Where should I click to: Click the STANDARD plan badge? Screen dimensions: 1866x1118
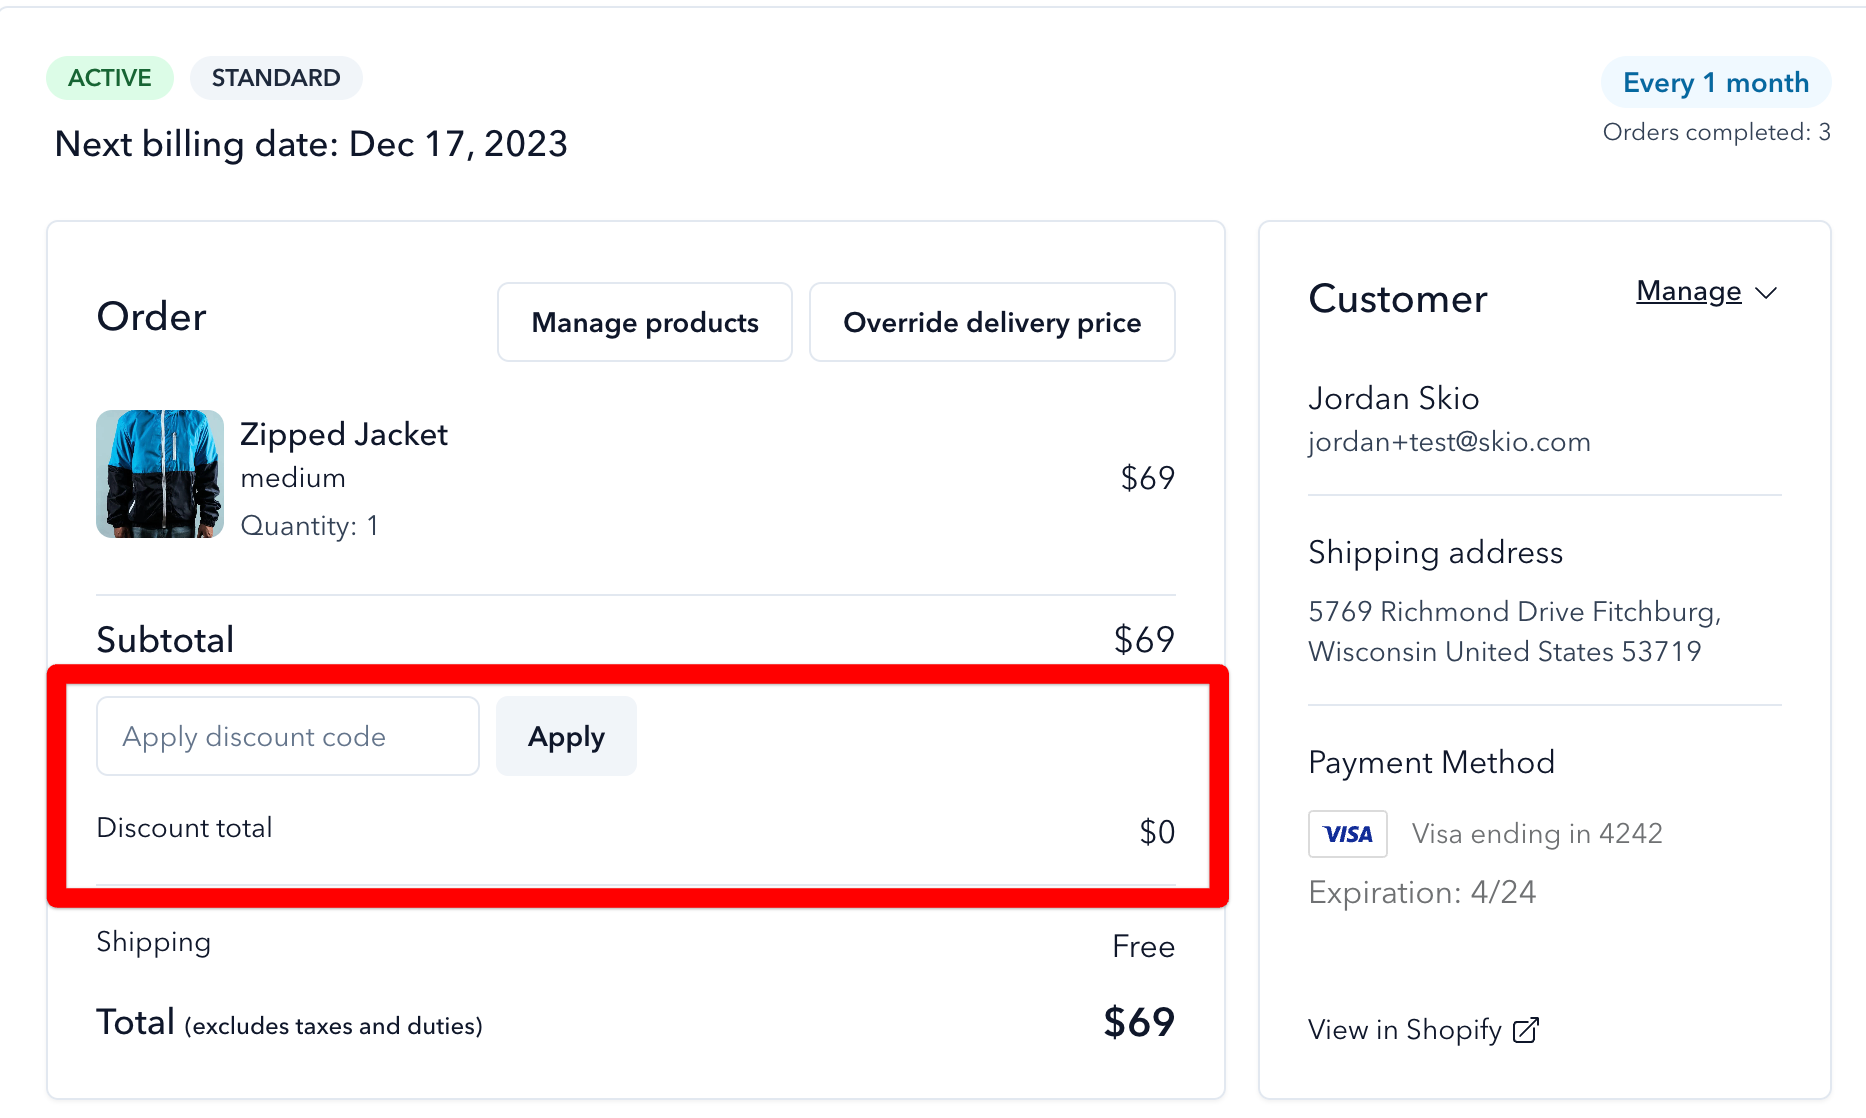tap(276, 78)
